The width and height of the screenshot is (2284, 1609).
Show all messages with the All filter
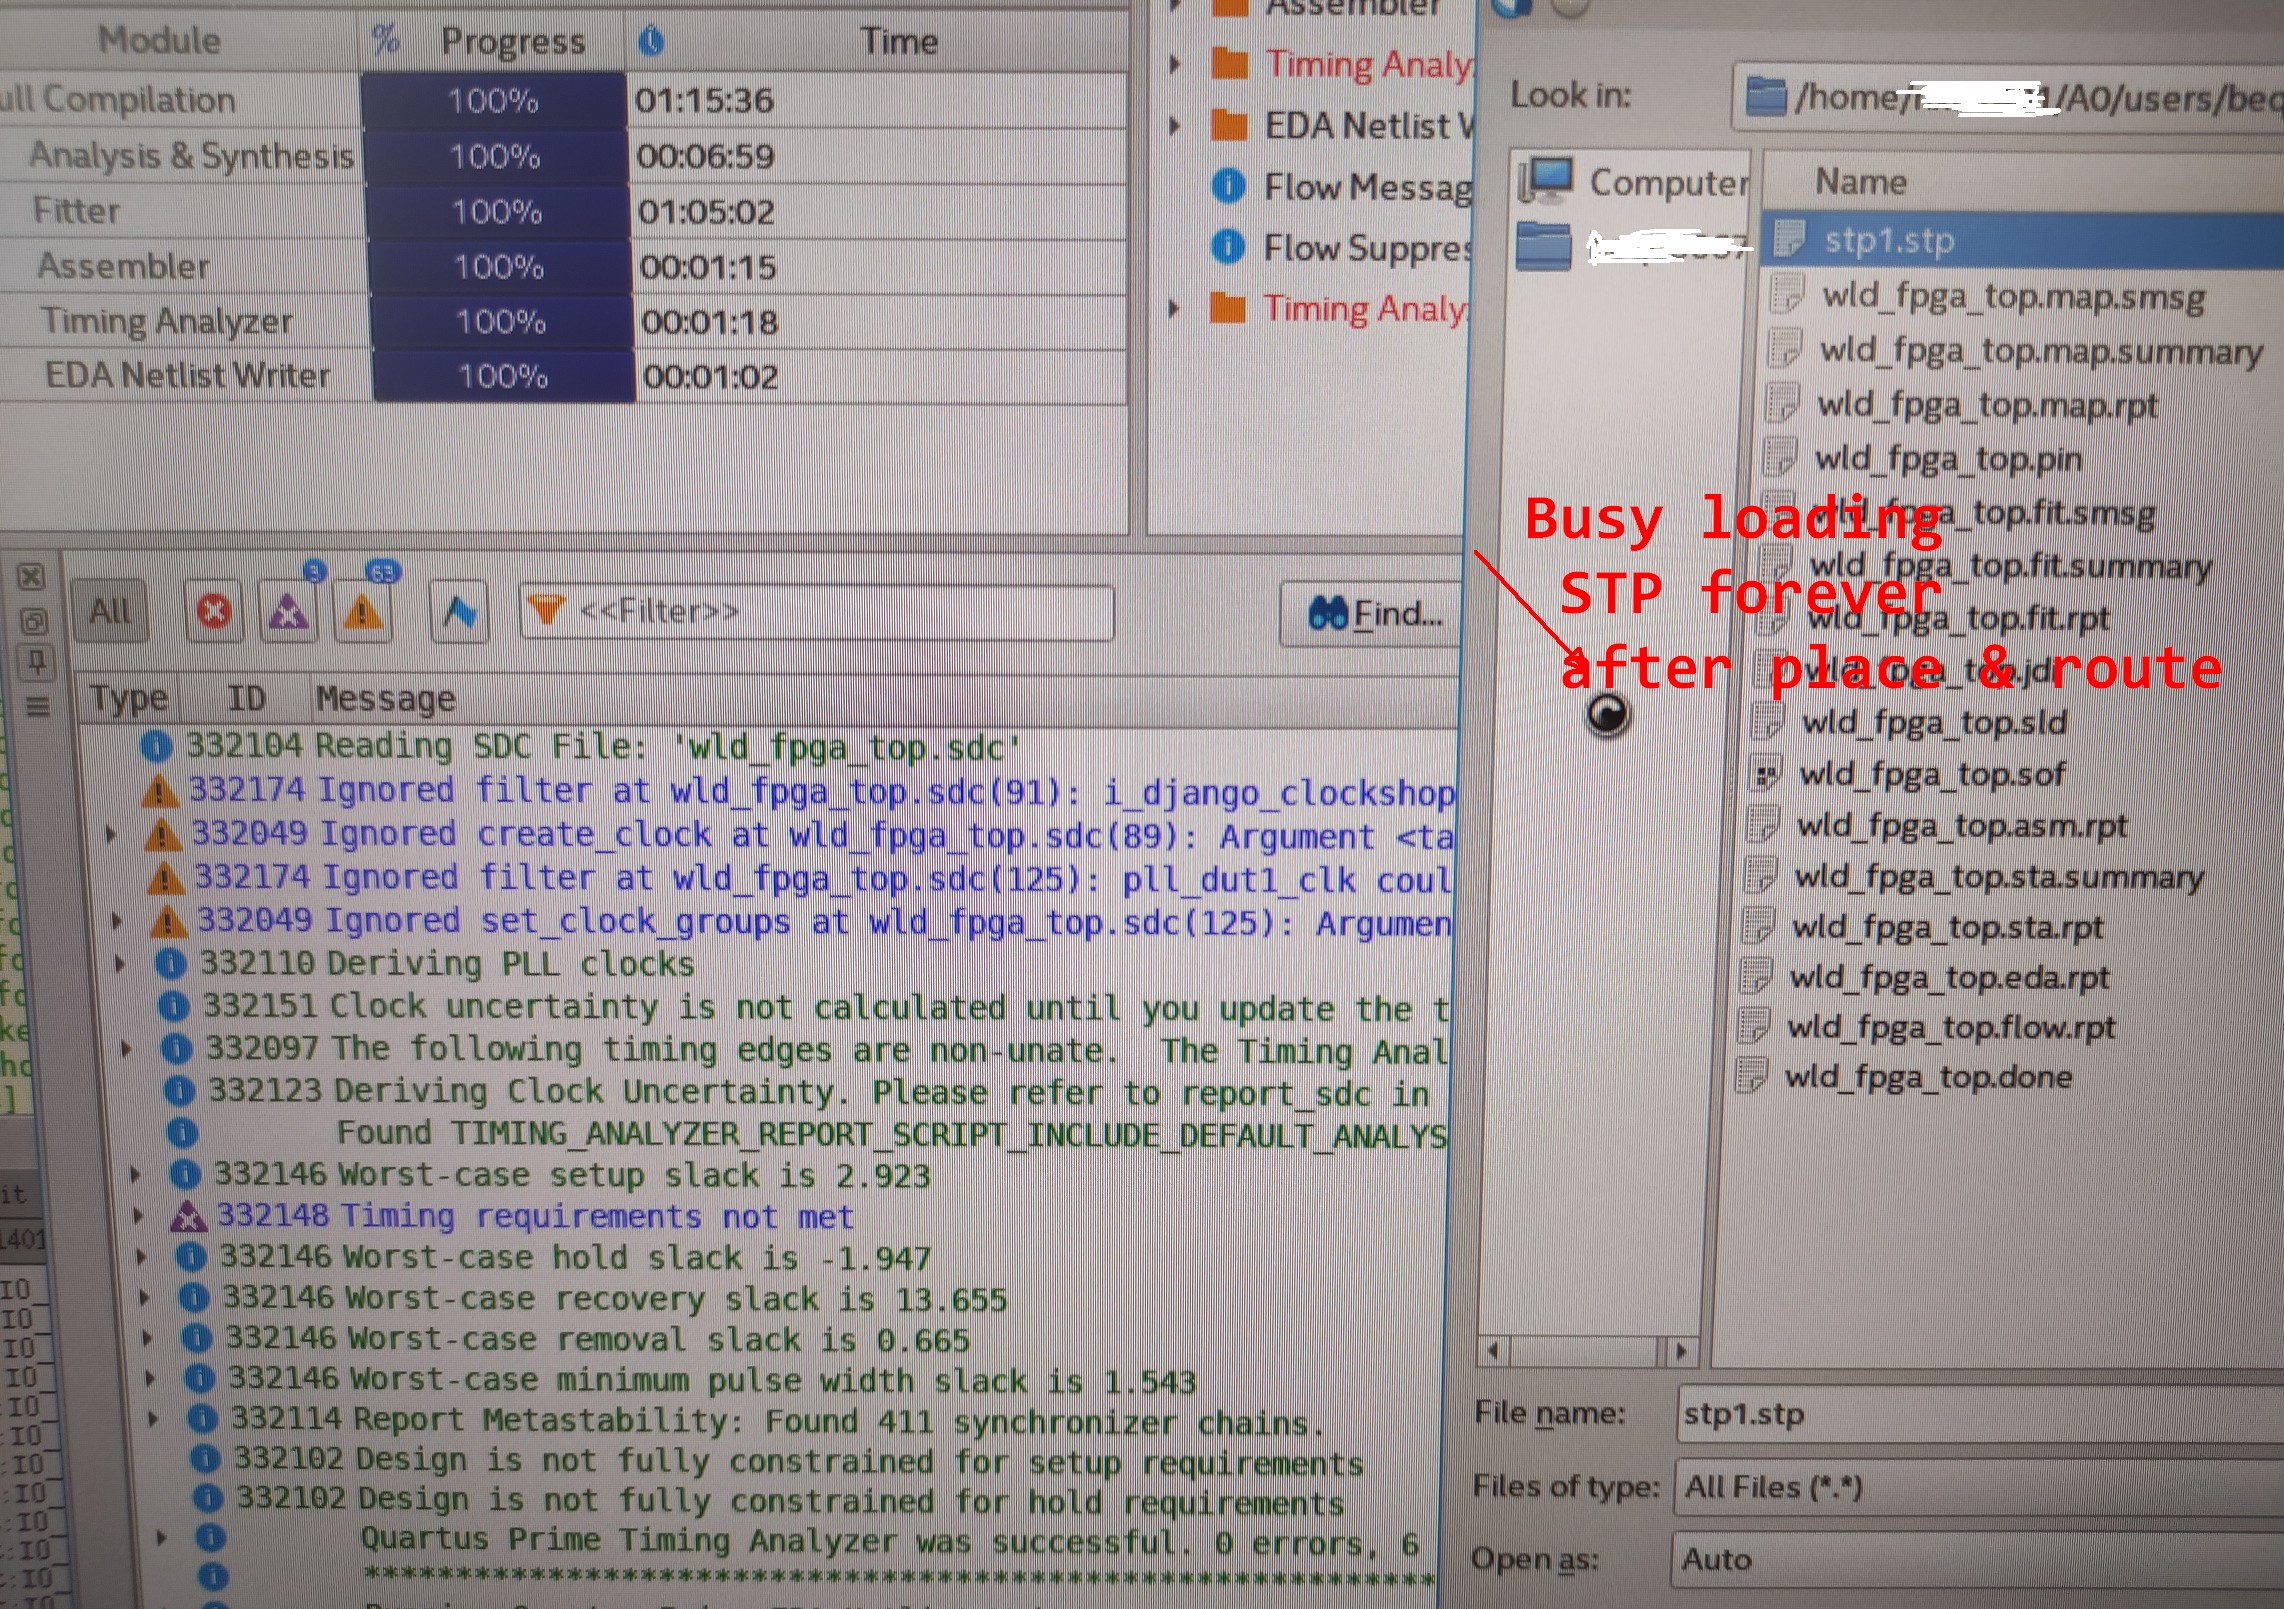coord(110,610)
